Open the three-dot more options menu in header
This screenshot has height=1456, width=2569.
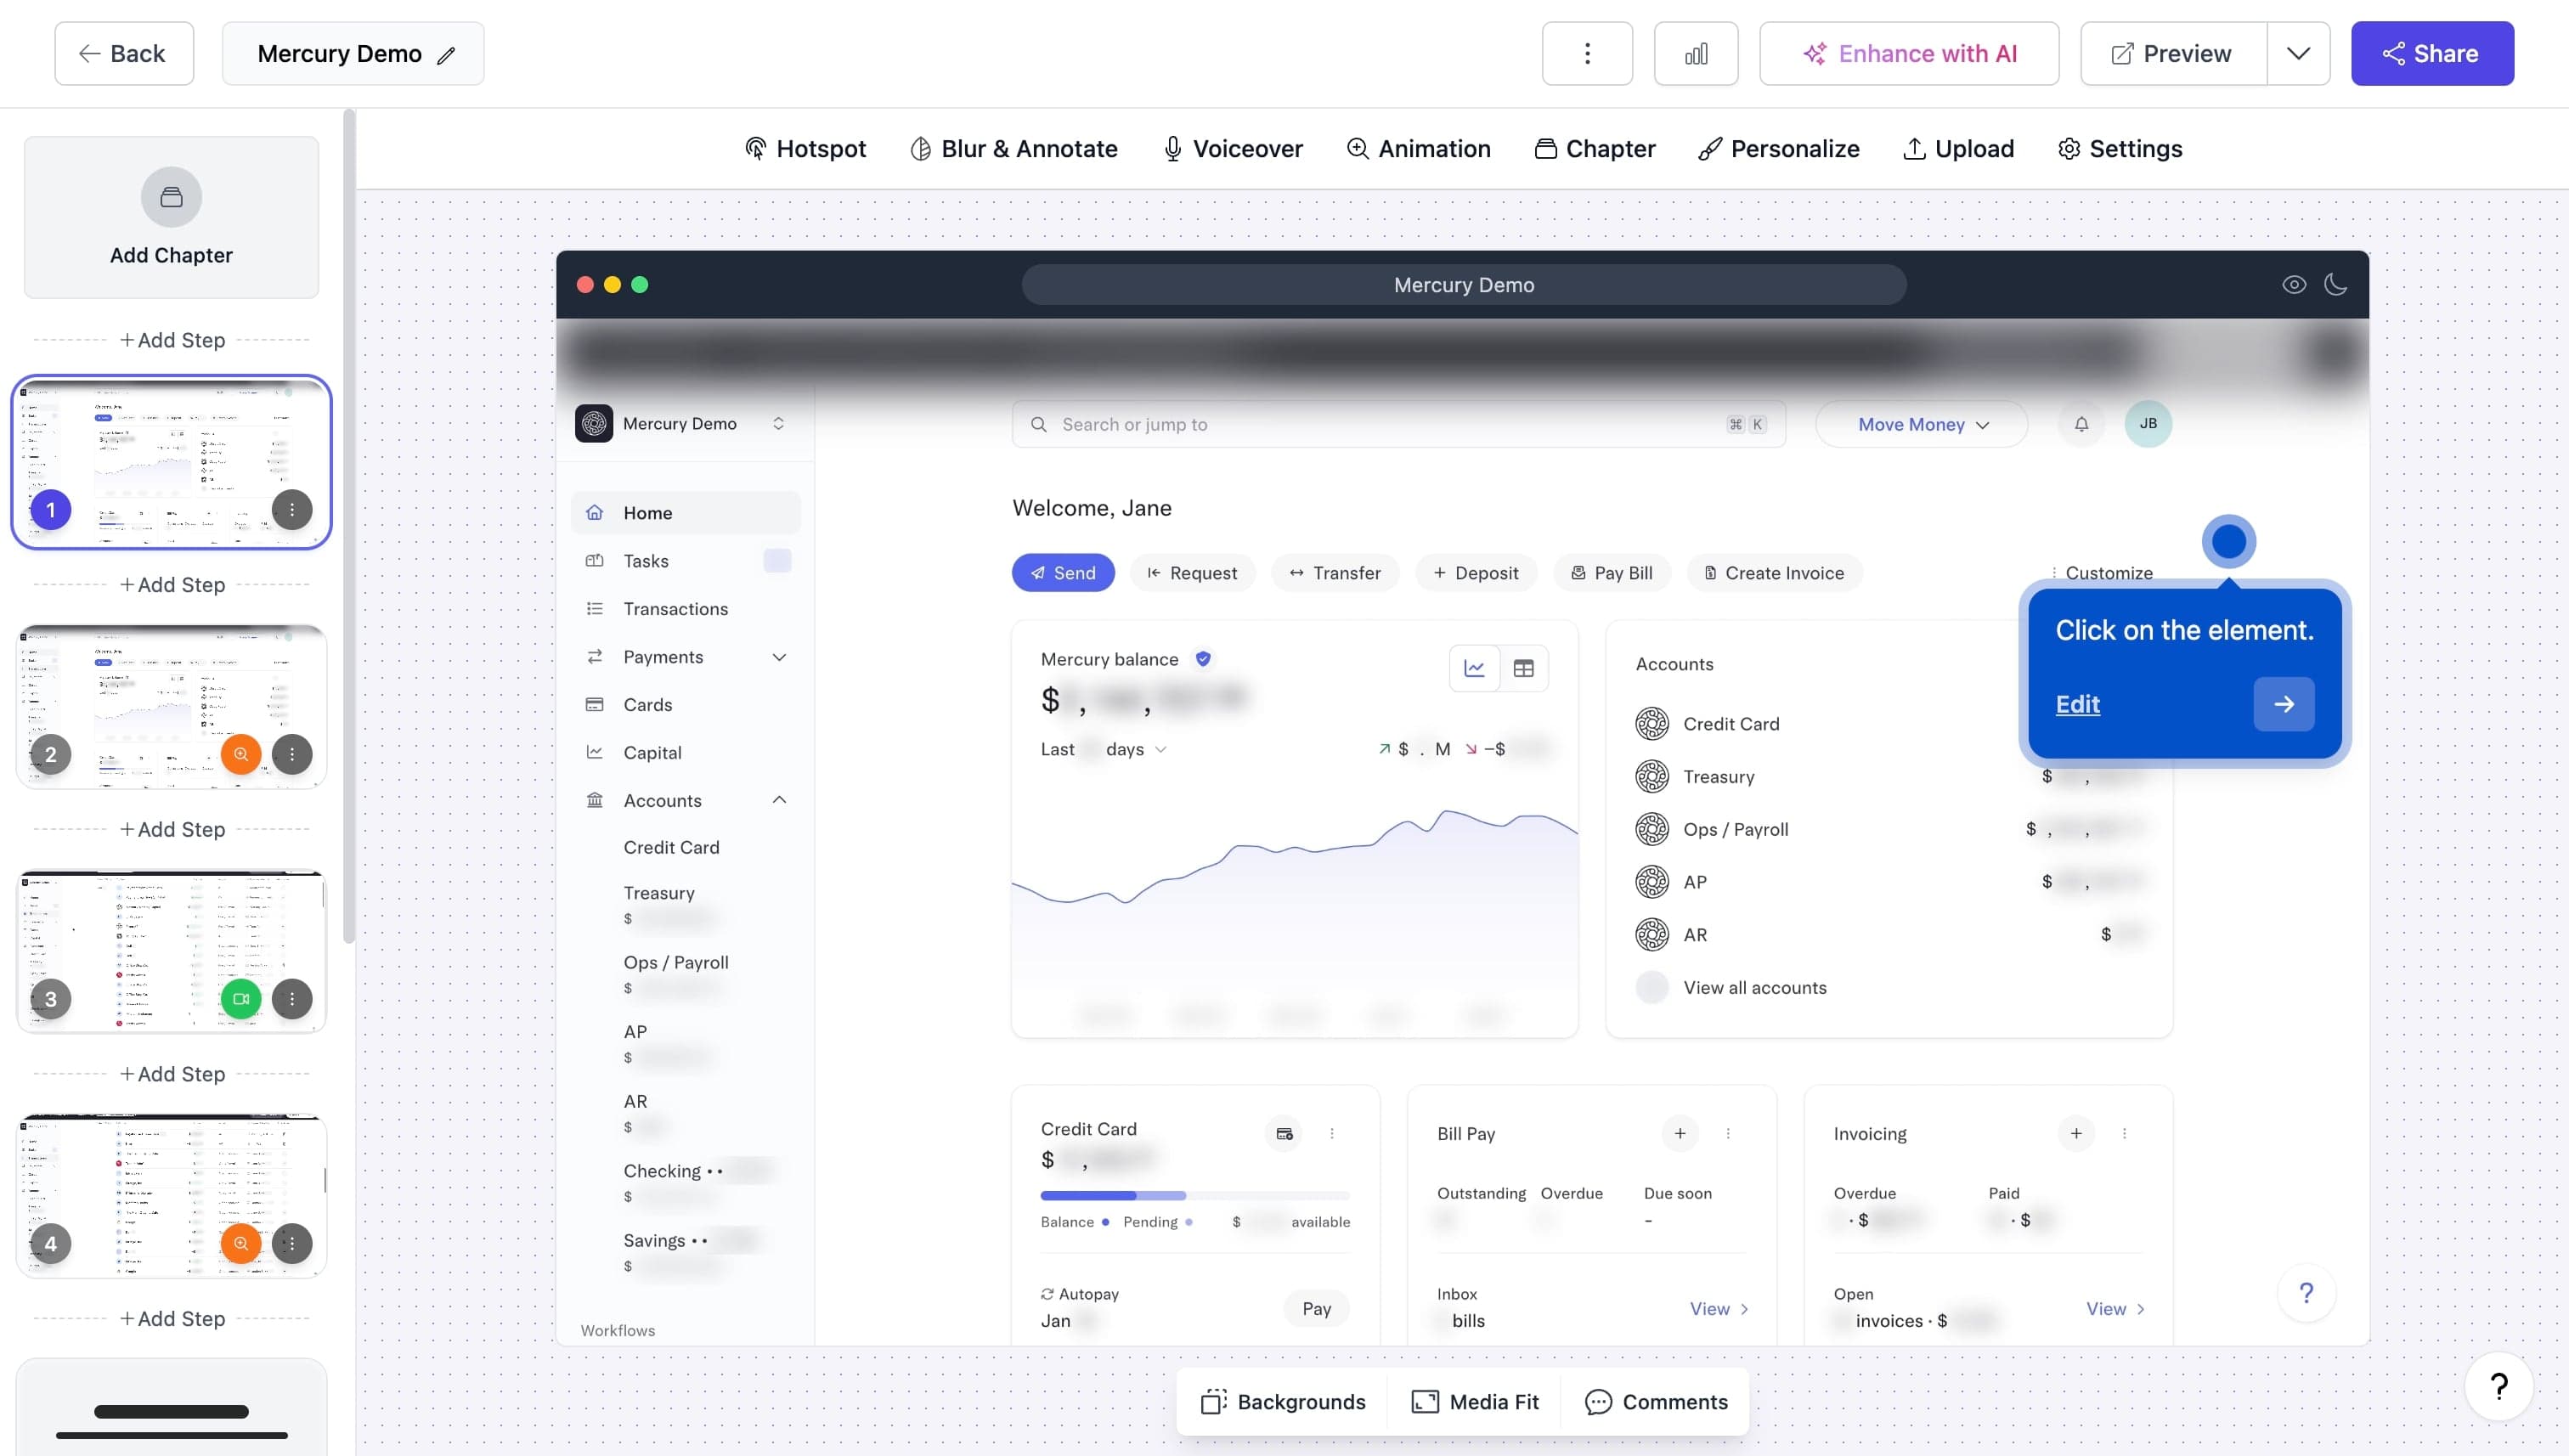pos(1587,54)
